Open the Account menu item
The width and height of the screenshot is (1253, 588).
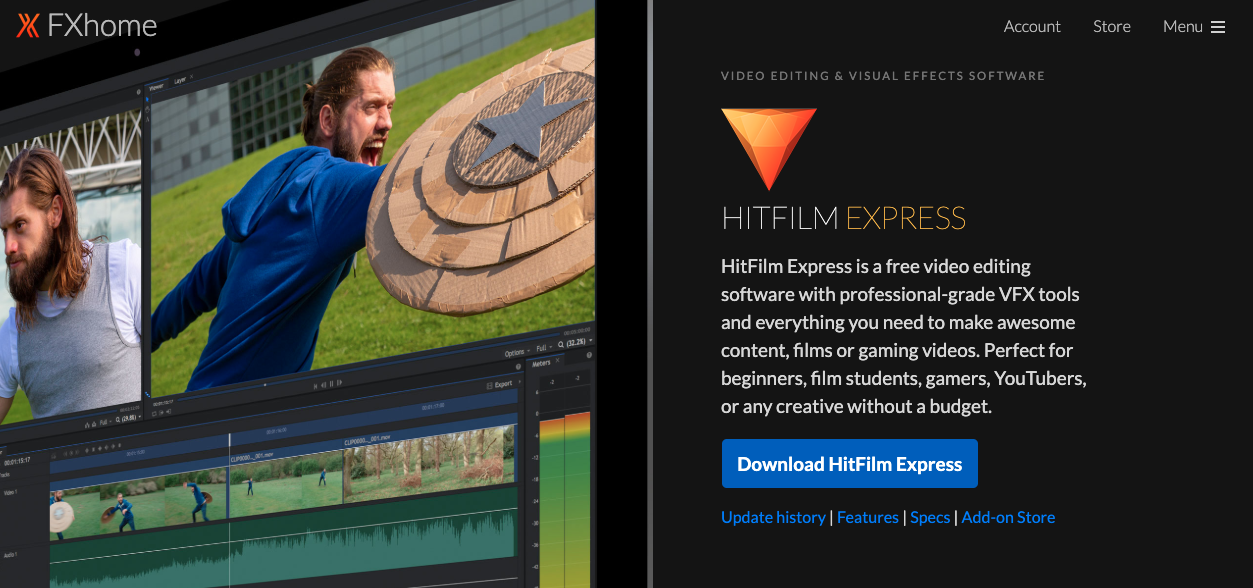[1032, 26]
